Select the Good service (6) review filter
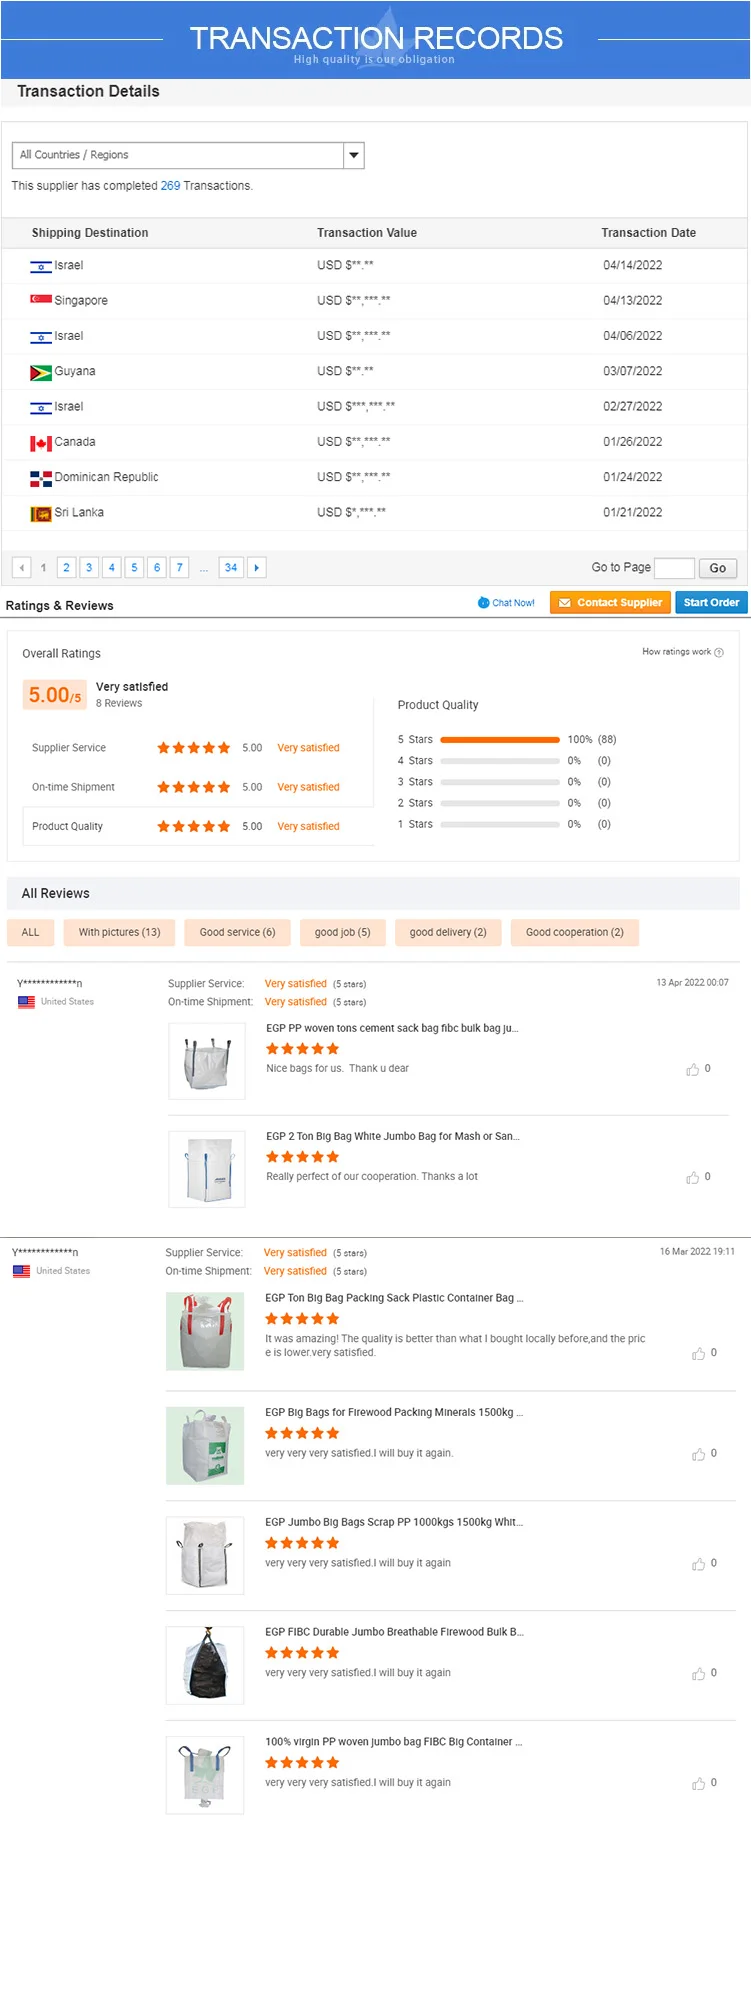The image size is (751, 2000). coord(237,932)
